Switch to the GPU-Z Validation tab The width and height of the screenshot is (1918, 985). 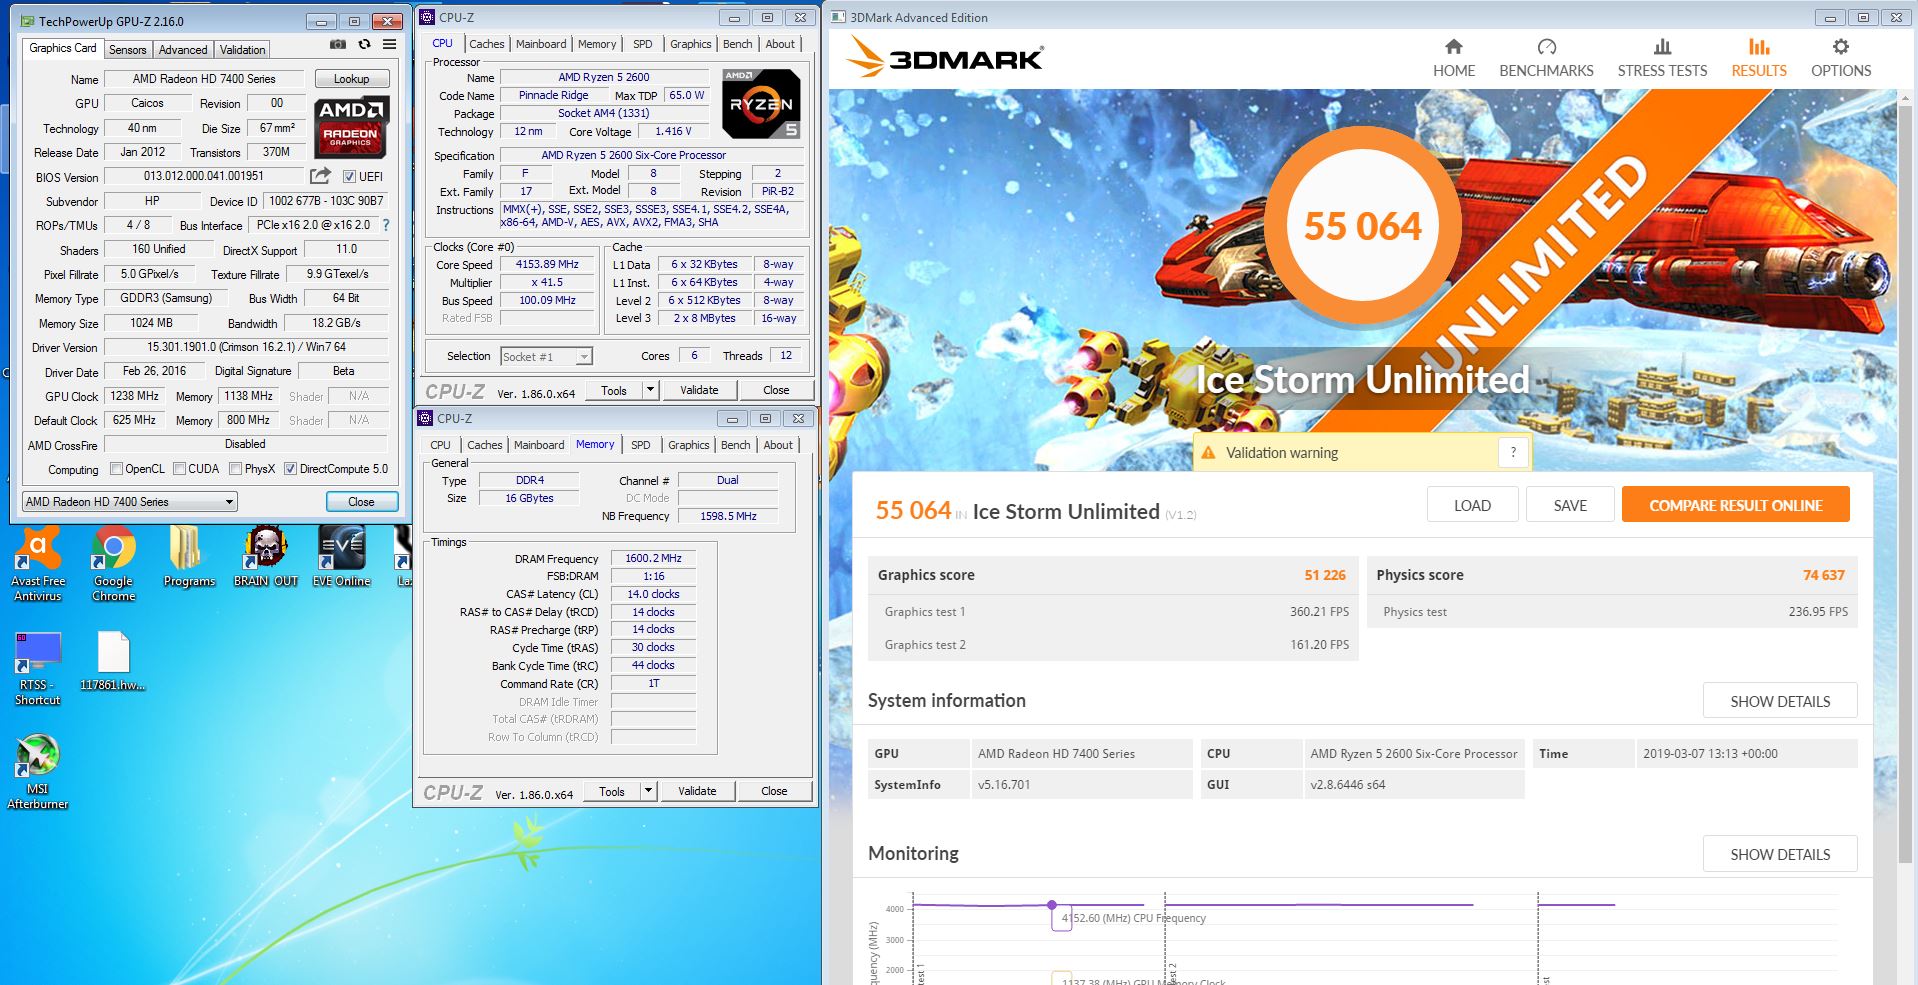[x=243, y=49]
